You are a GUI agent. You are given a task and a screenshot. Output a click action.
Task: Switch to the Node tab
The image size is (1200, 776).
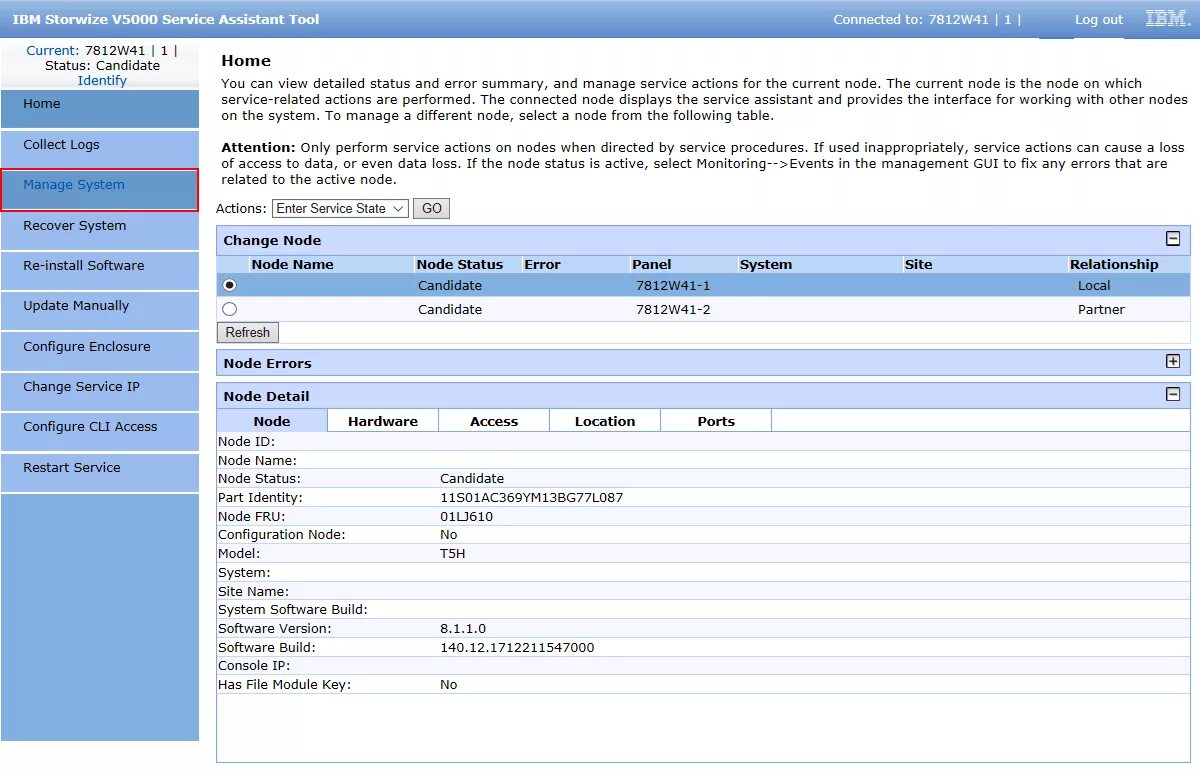(x=272, y=421)
